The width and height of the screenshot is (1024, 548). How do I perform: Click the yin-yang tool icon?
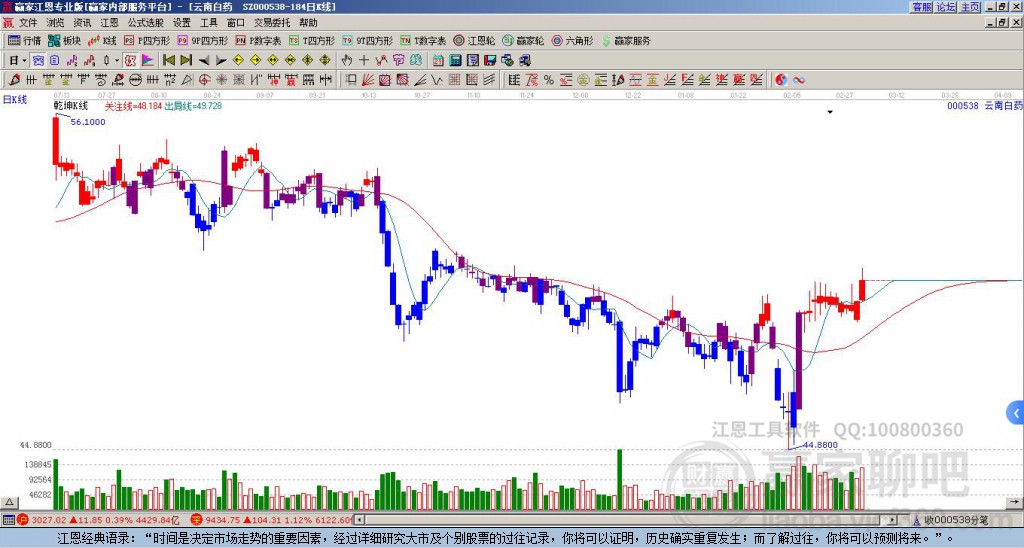click(x=781, y=80)
